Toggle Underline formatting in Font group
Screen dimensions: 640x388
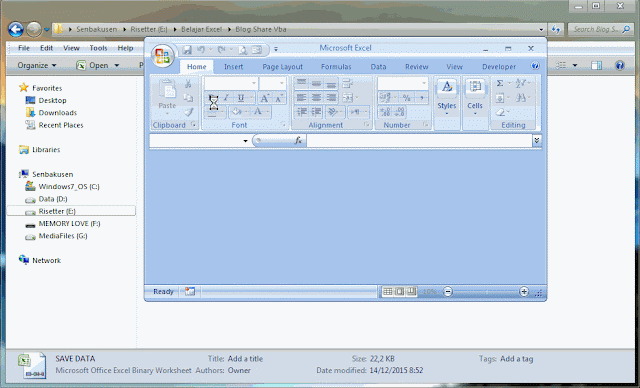tap(241, 98)
